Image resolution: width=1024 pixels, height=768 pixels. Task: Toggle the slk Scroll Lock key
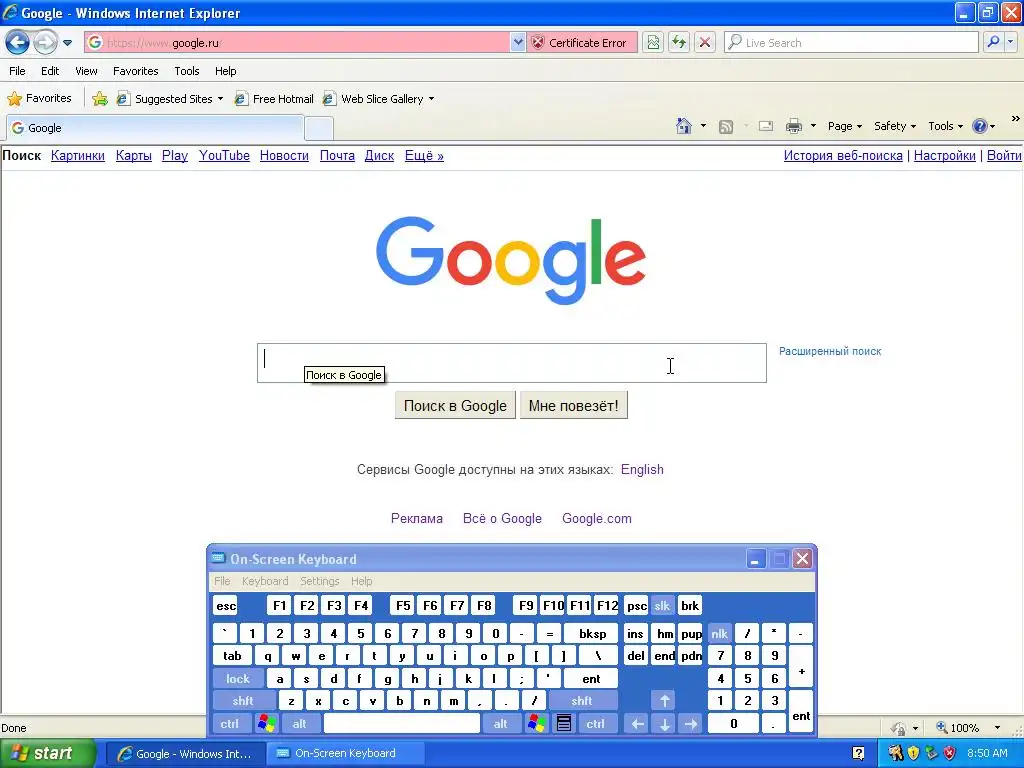click(x=662, y=606)
